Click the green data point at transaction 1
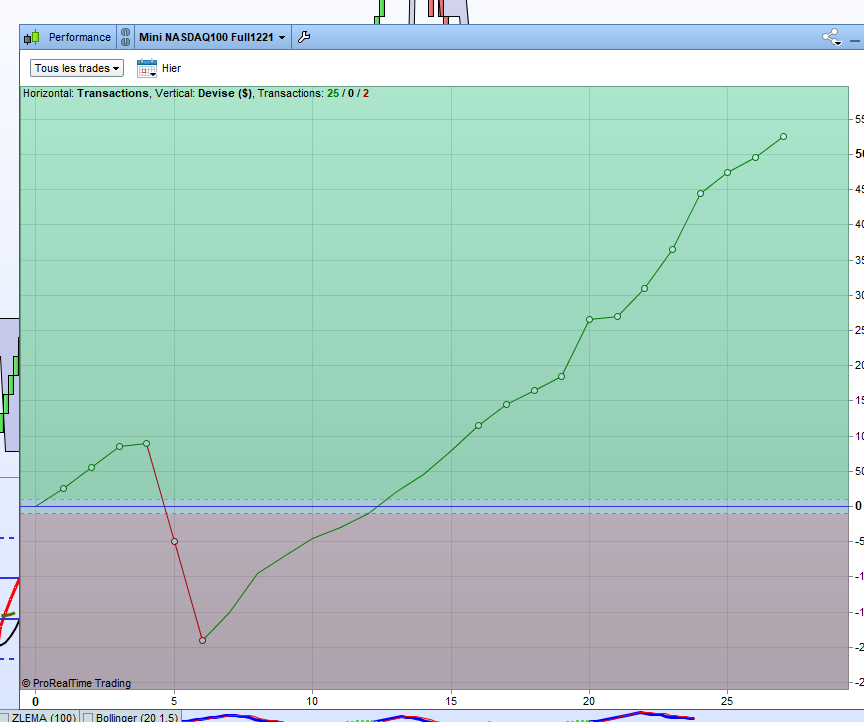 (63, 488)
